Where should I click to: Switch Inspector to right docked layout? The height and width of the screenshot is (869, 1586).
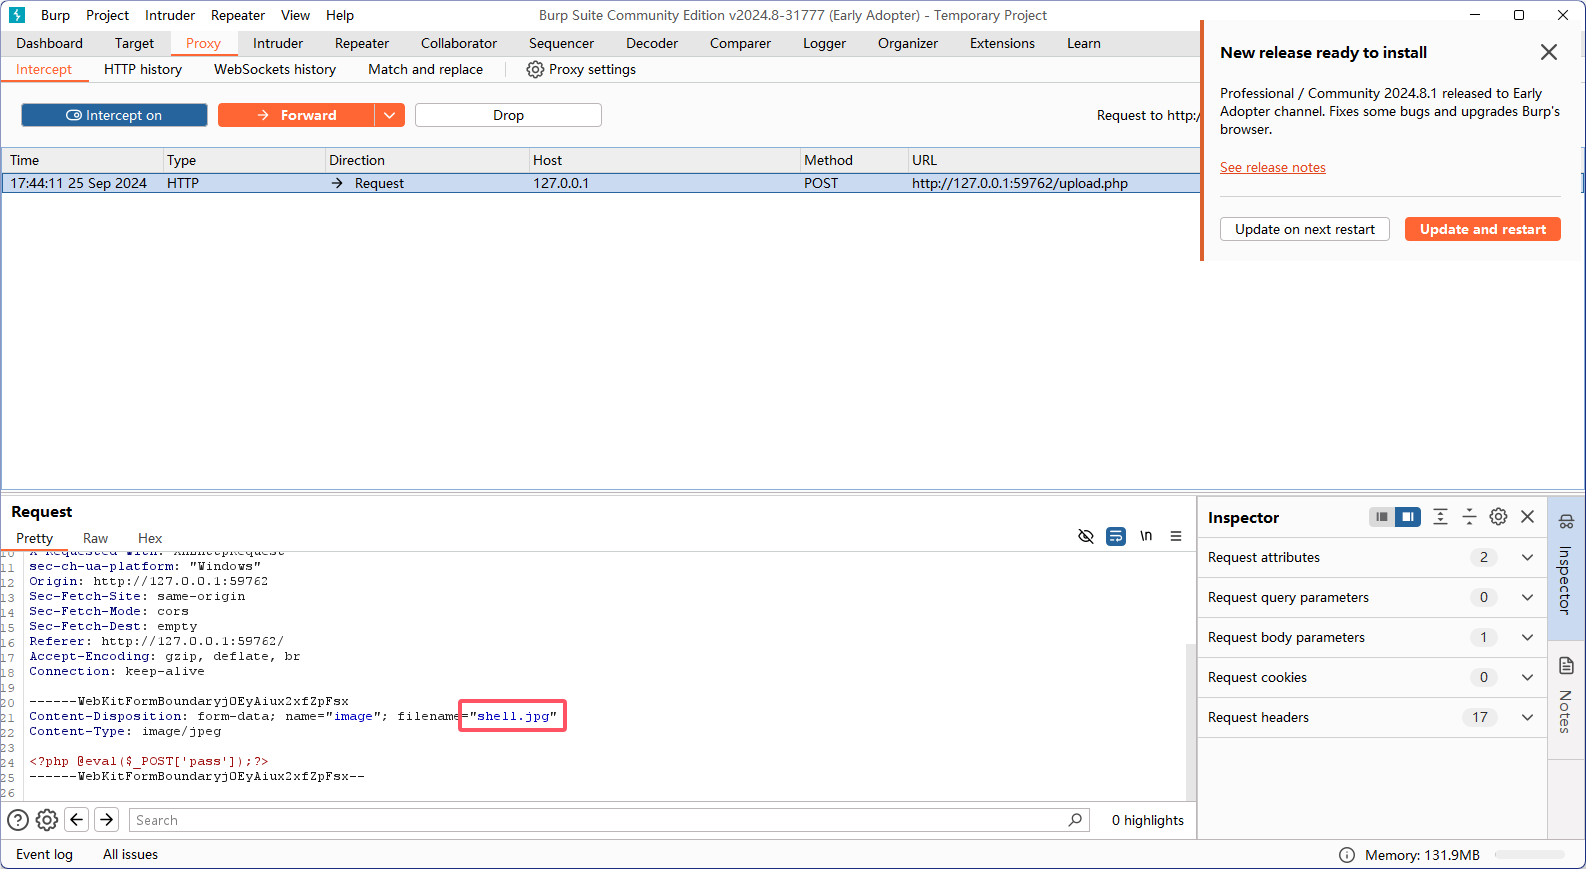pyautogui.click(x=1408, y=517)
